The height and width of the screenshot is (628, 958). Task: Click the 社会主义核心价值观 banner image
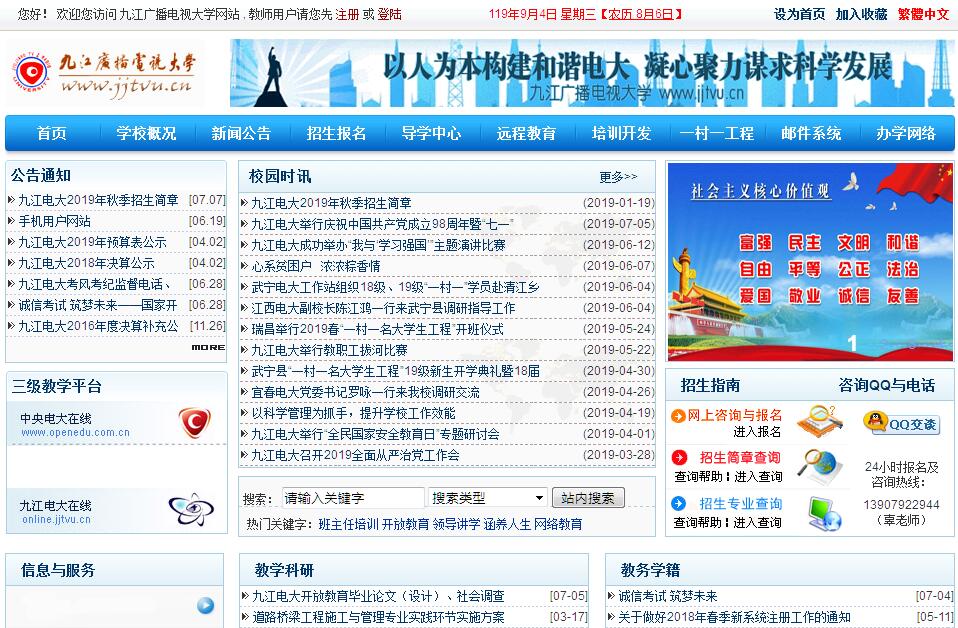(x=810, y=261)
